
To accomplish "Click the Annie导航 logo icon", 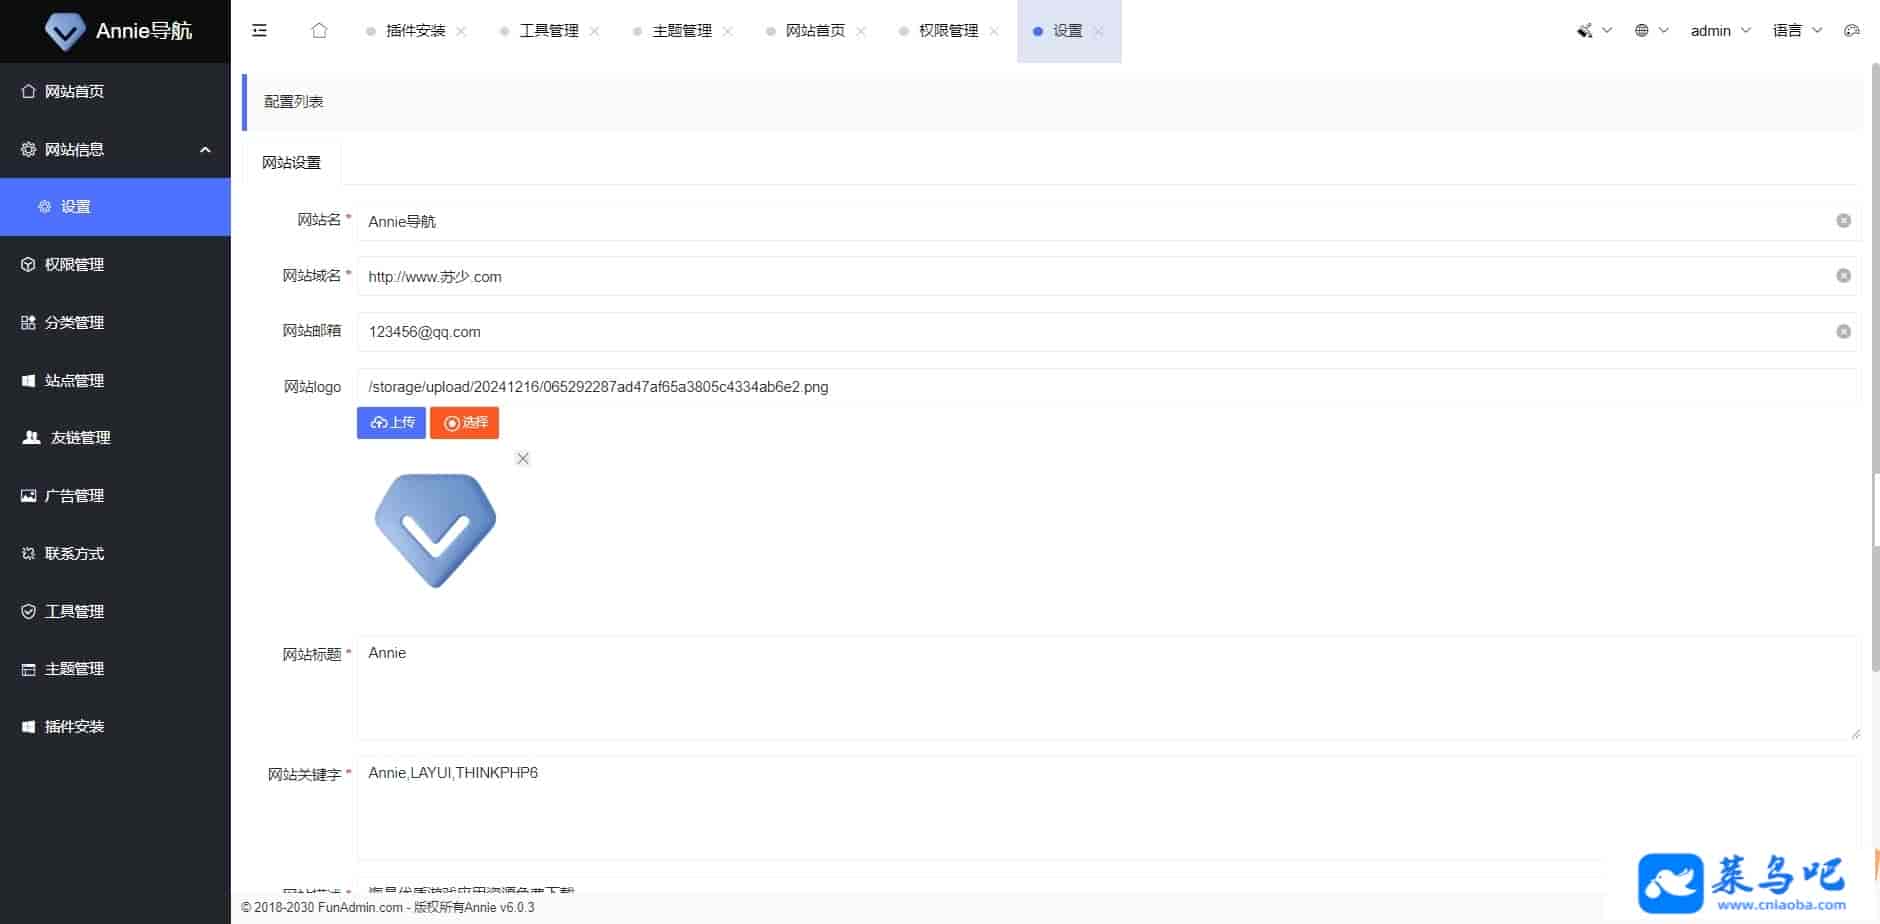I will coord(65,32).
